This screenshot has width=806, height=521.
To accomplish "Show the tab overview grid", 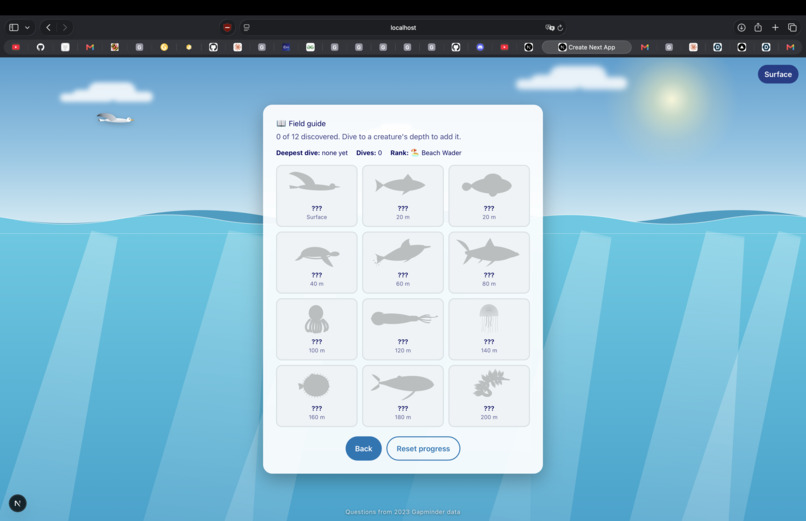I will 792,27.
